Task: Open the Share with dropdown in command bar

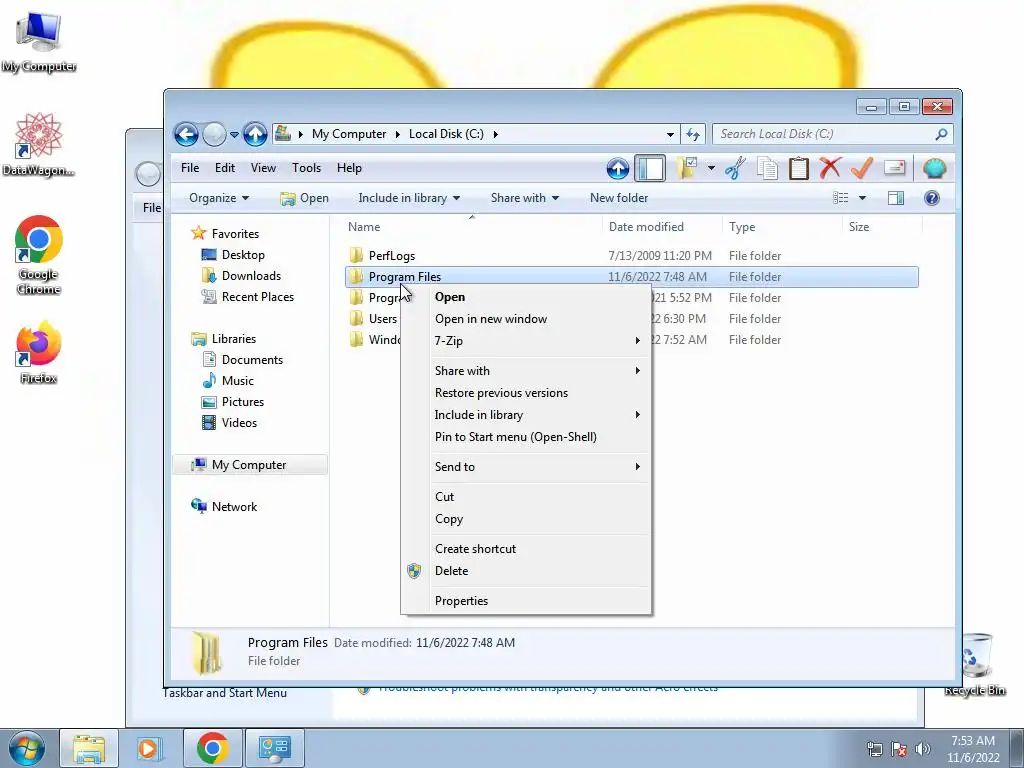Action: tap(524, 198)
